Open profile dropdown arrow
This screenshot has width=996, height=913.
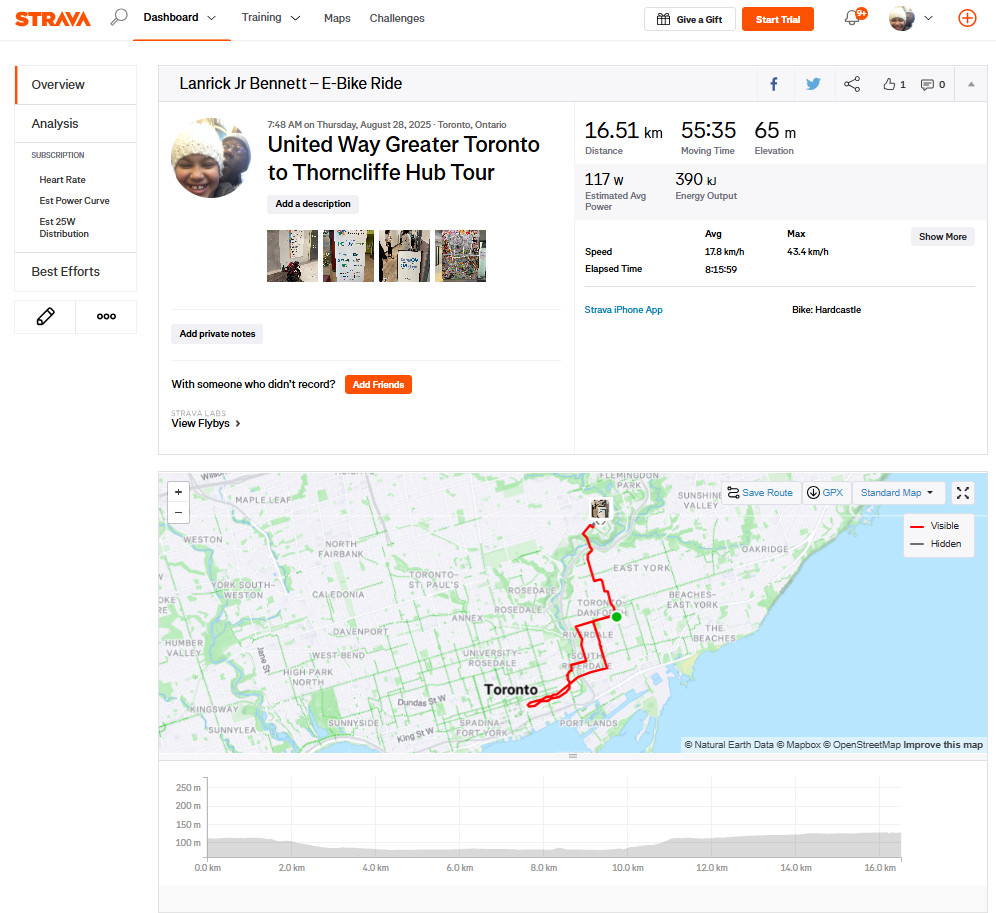928,18
